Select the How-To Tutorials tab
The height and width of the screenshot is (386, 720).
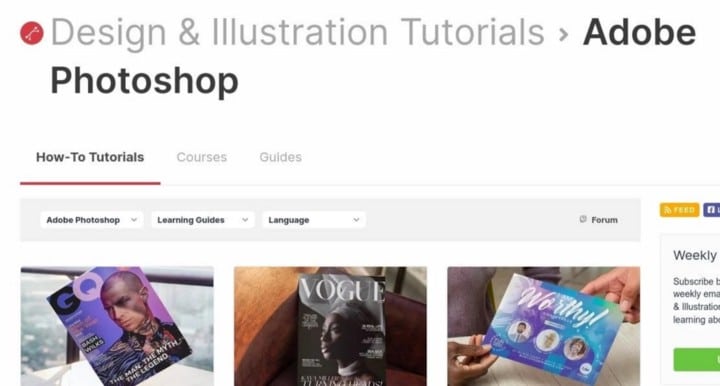90,157
